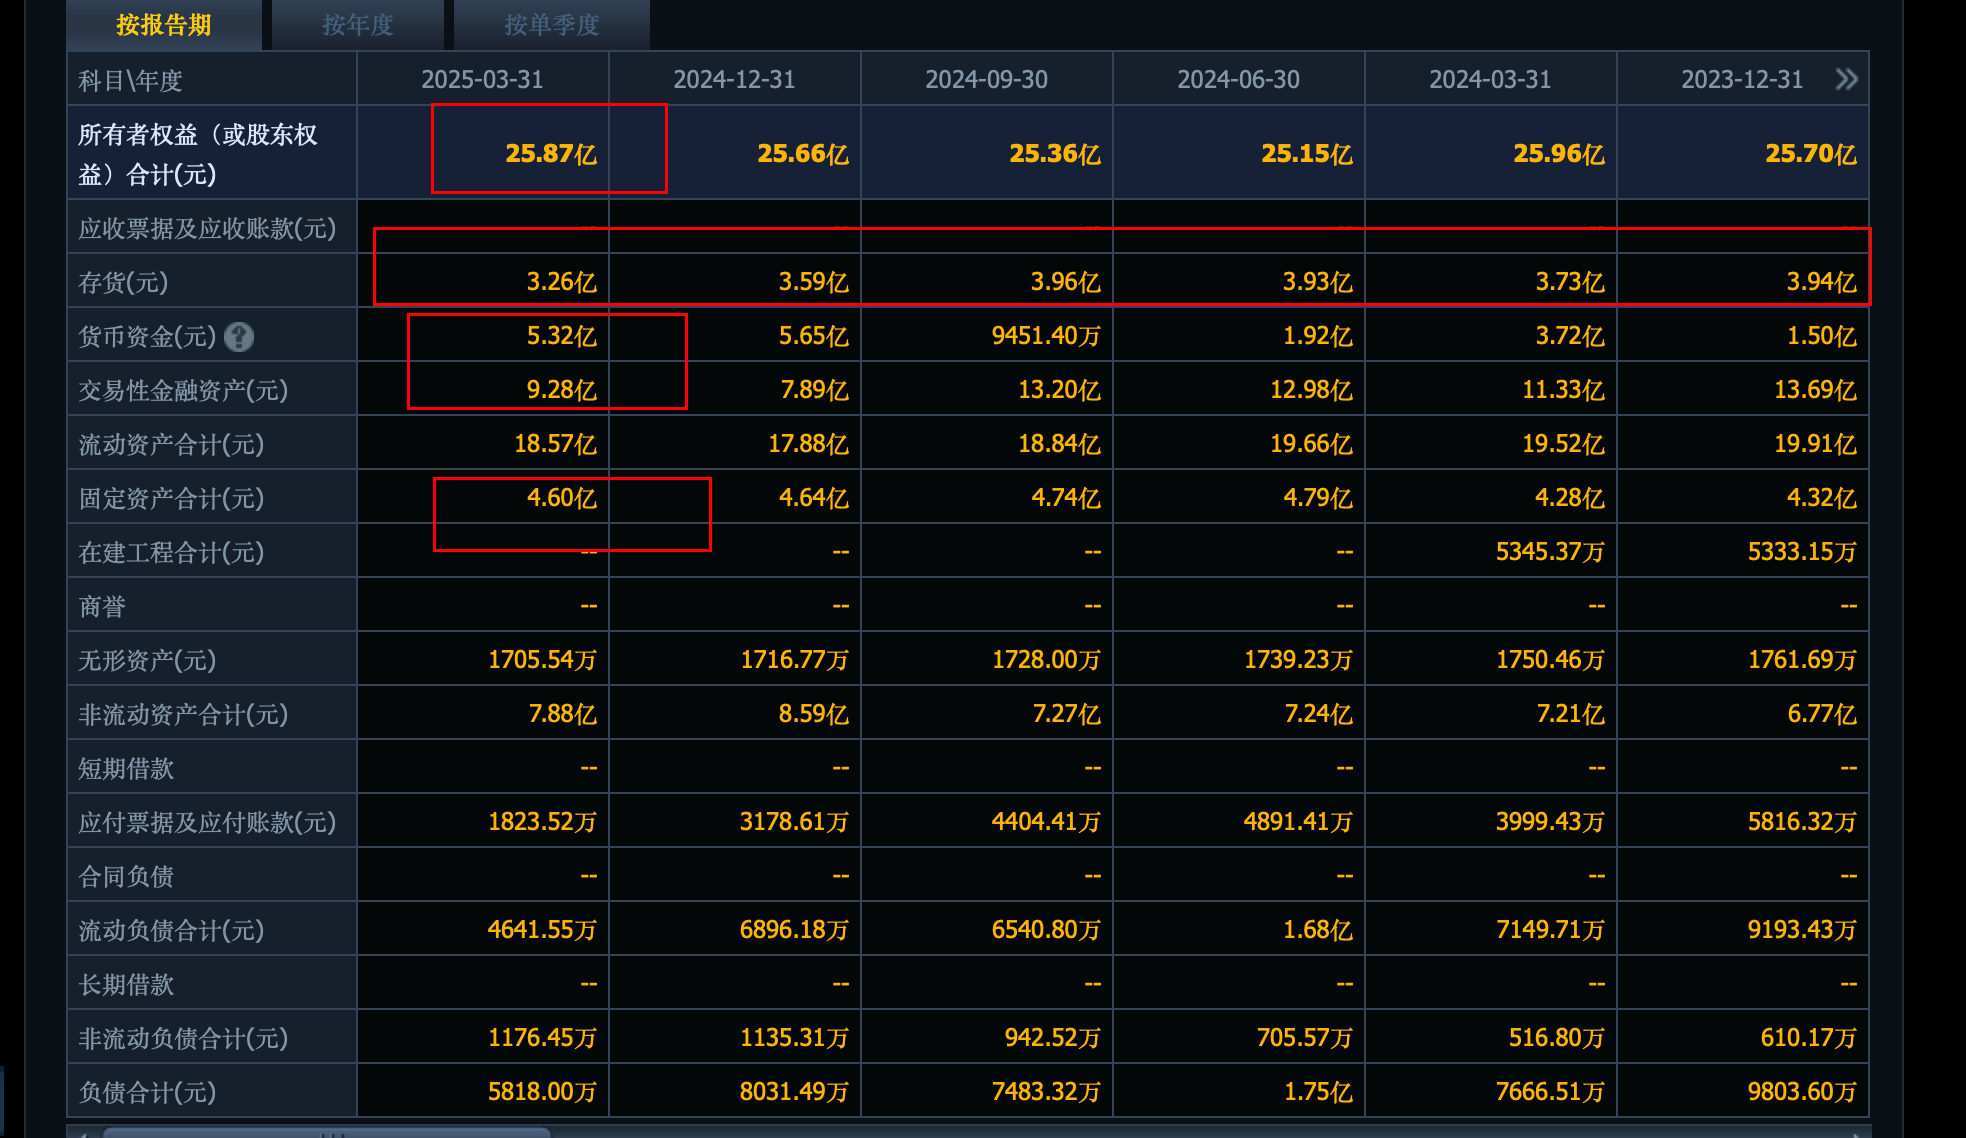
Task: Click the total liabilities value 9803.60万
Action: tap(1802, 1092)
